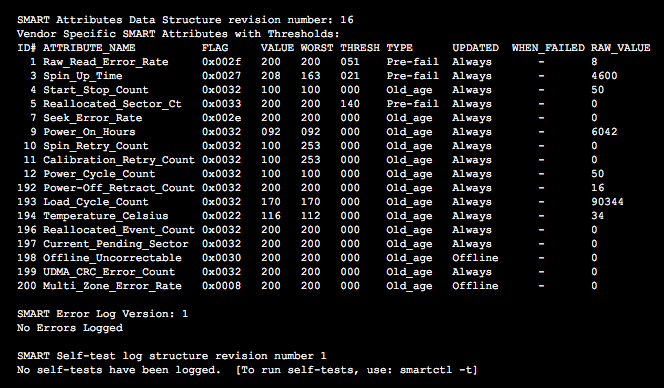Click the Load_Cycle_Count raw value 90344

click(607, 202)
